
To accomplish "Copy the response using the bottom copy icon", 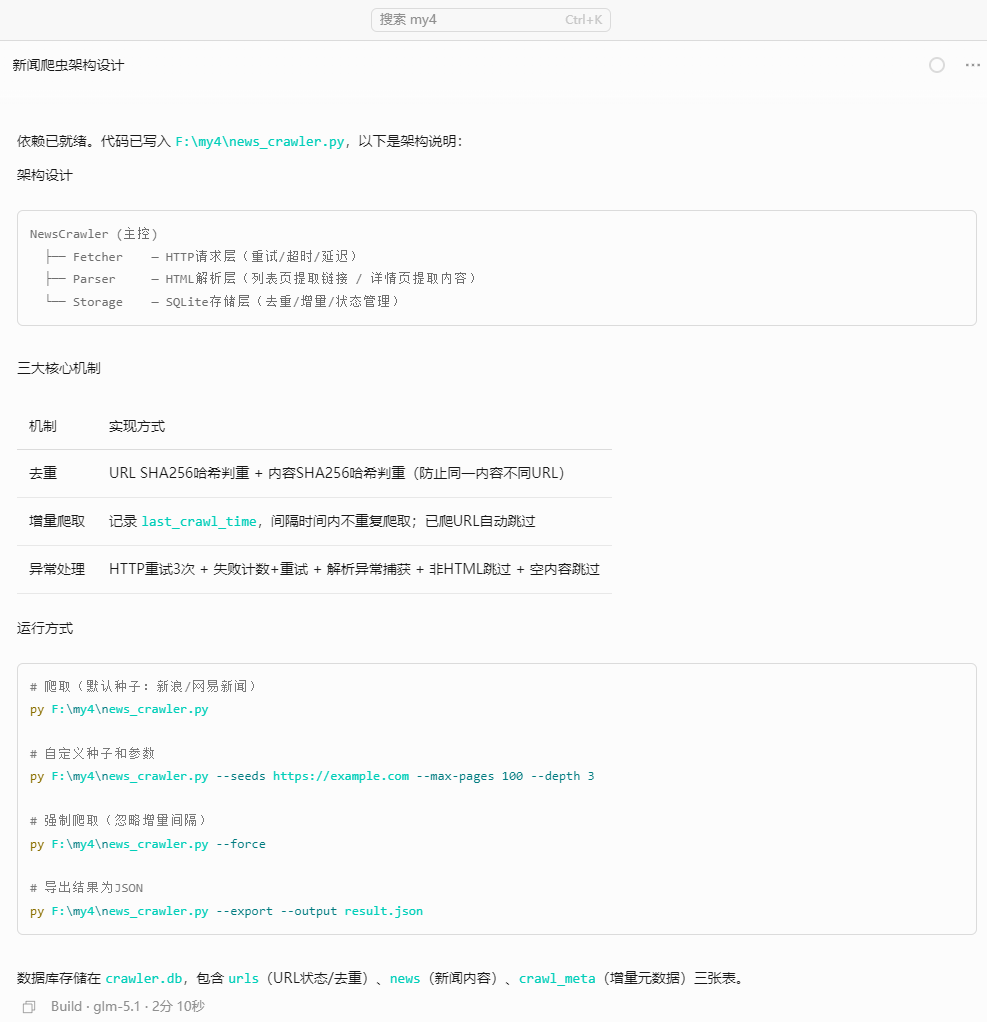I will [x=29, y=1006].
